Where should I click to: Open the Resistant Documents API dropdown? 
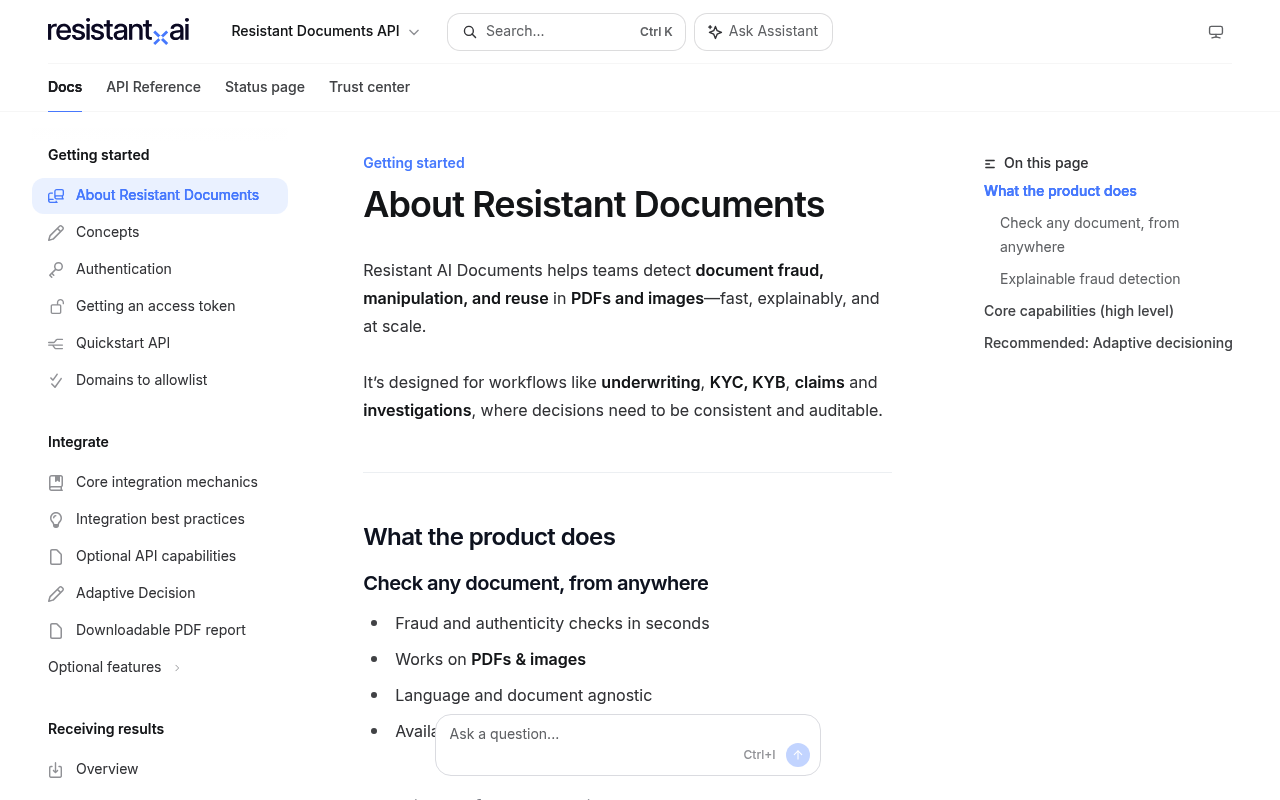point(325,32)
